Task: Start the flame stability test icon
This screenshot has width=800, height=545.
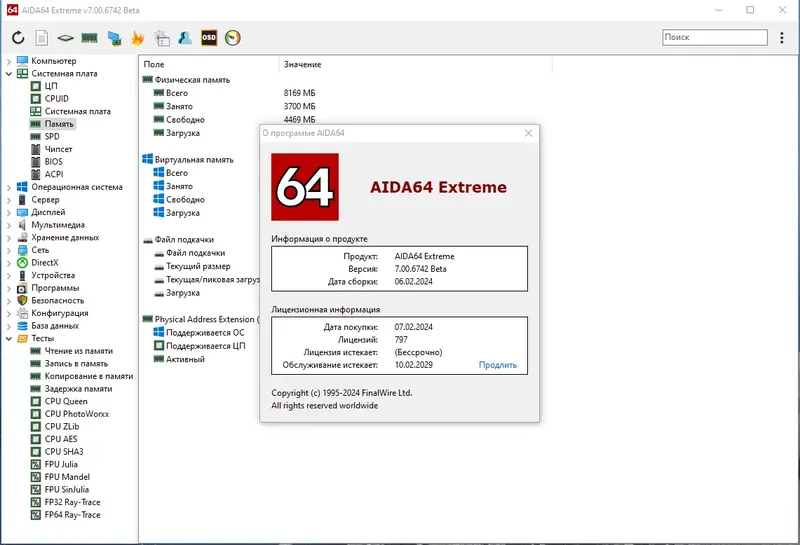Action: click(137, 38)
